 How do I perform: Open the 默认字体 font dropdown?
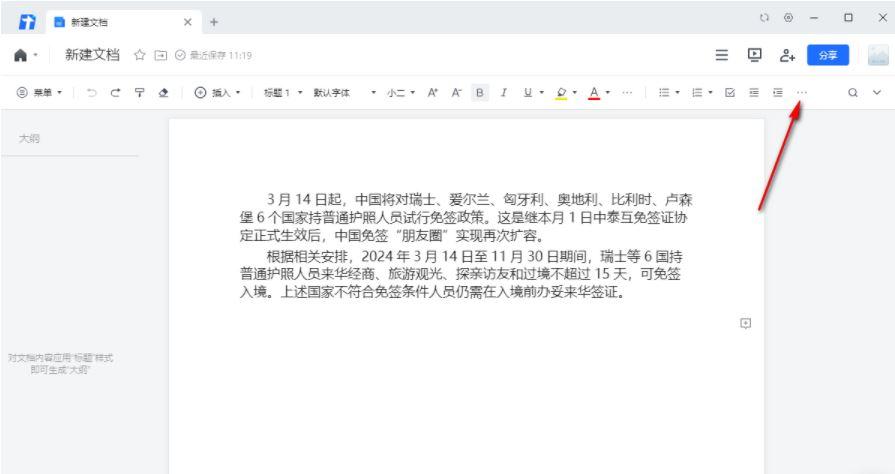coord(345,93)
